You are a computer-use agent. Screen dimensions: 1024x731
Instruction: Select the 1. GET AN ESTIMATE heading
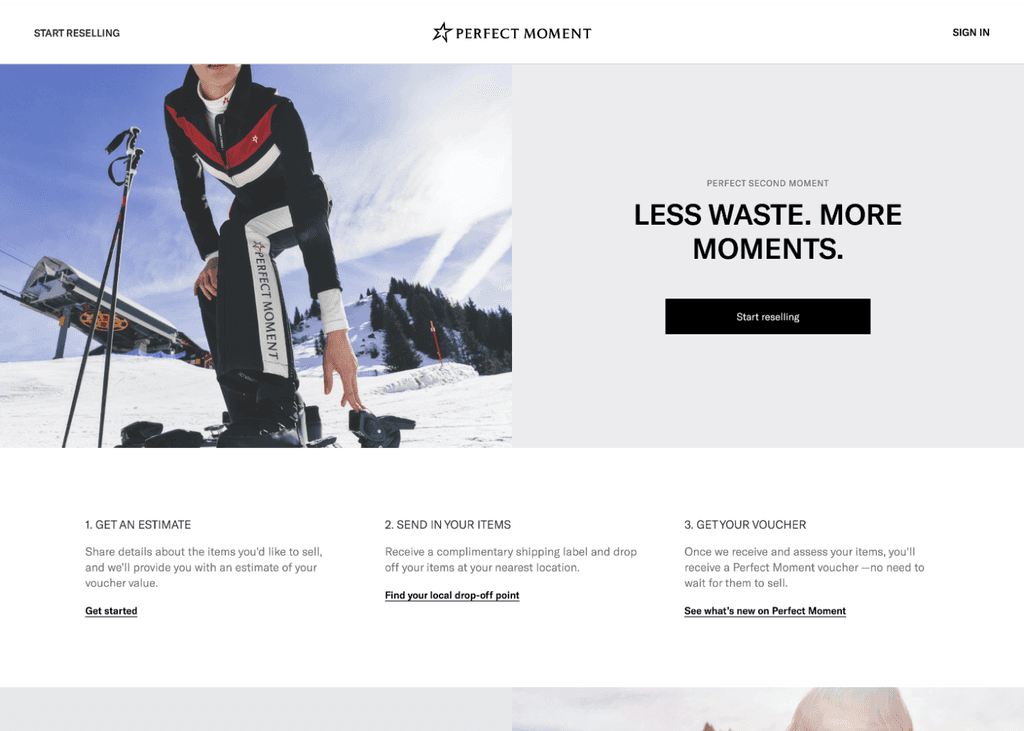coord(138,525)
